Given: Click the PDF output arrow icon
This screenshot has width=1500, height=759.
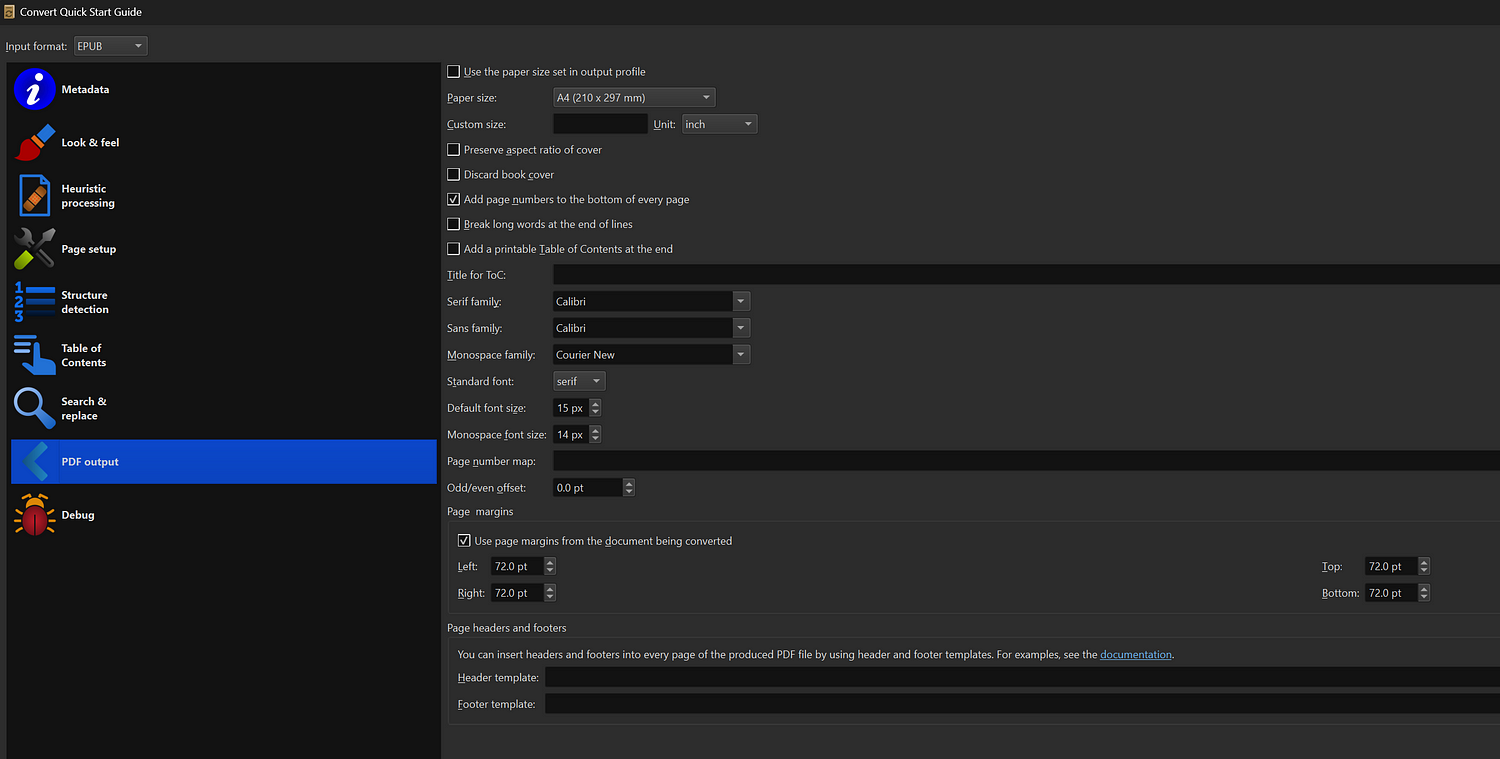Looking at the screenshot, I should [x=34, y=462].
